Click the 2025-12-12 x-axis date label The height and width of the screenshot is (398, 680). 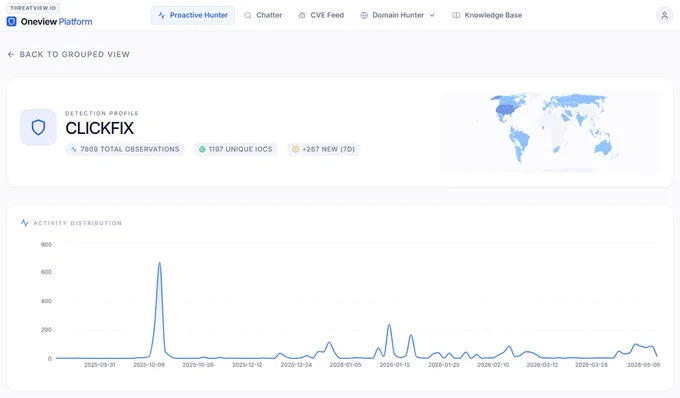tap(247, 365)
